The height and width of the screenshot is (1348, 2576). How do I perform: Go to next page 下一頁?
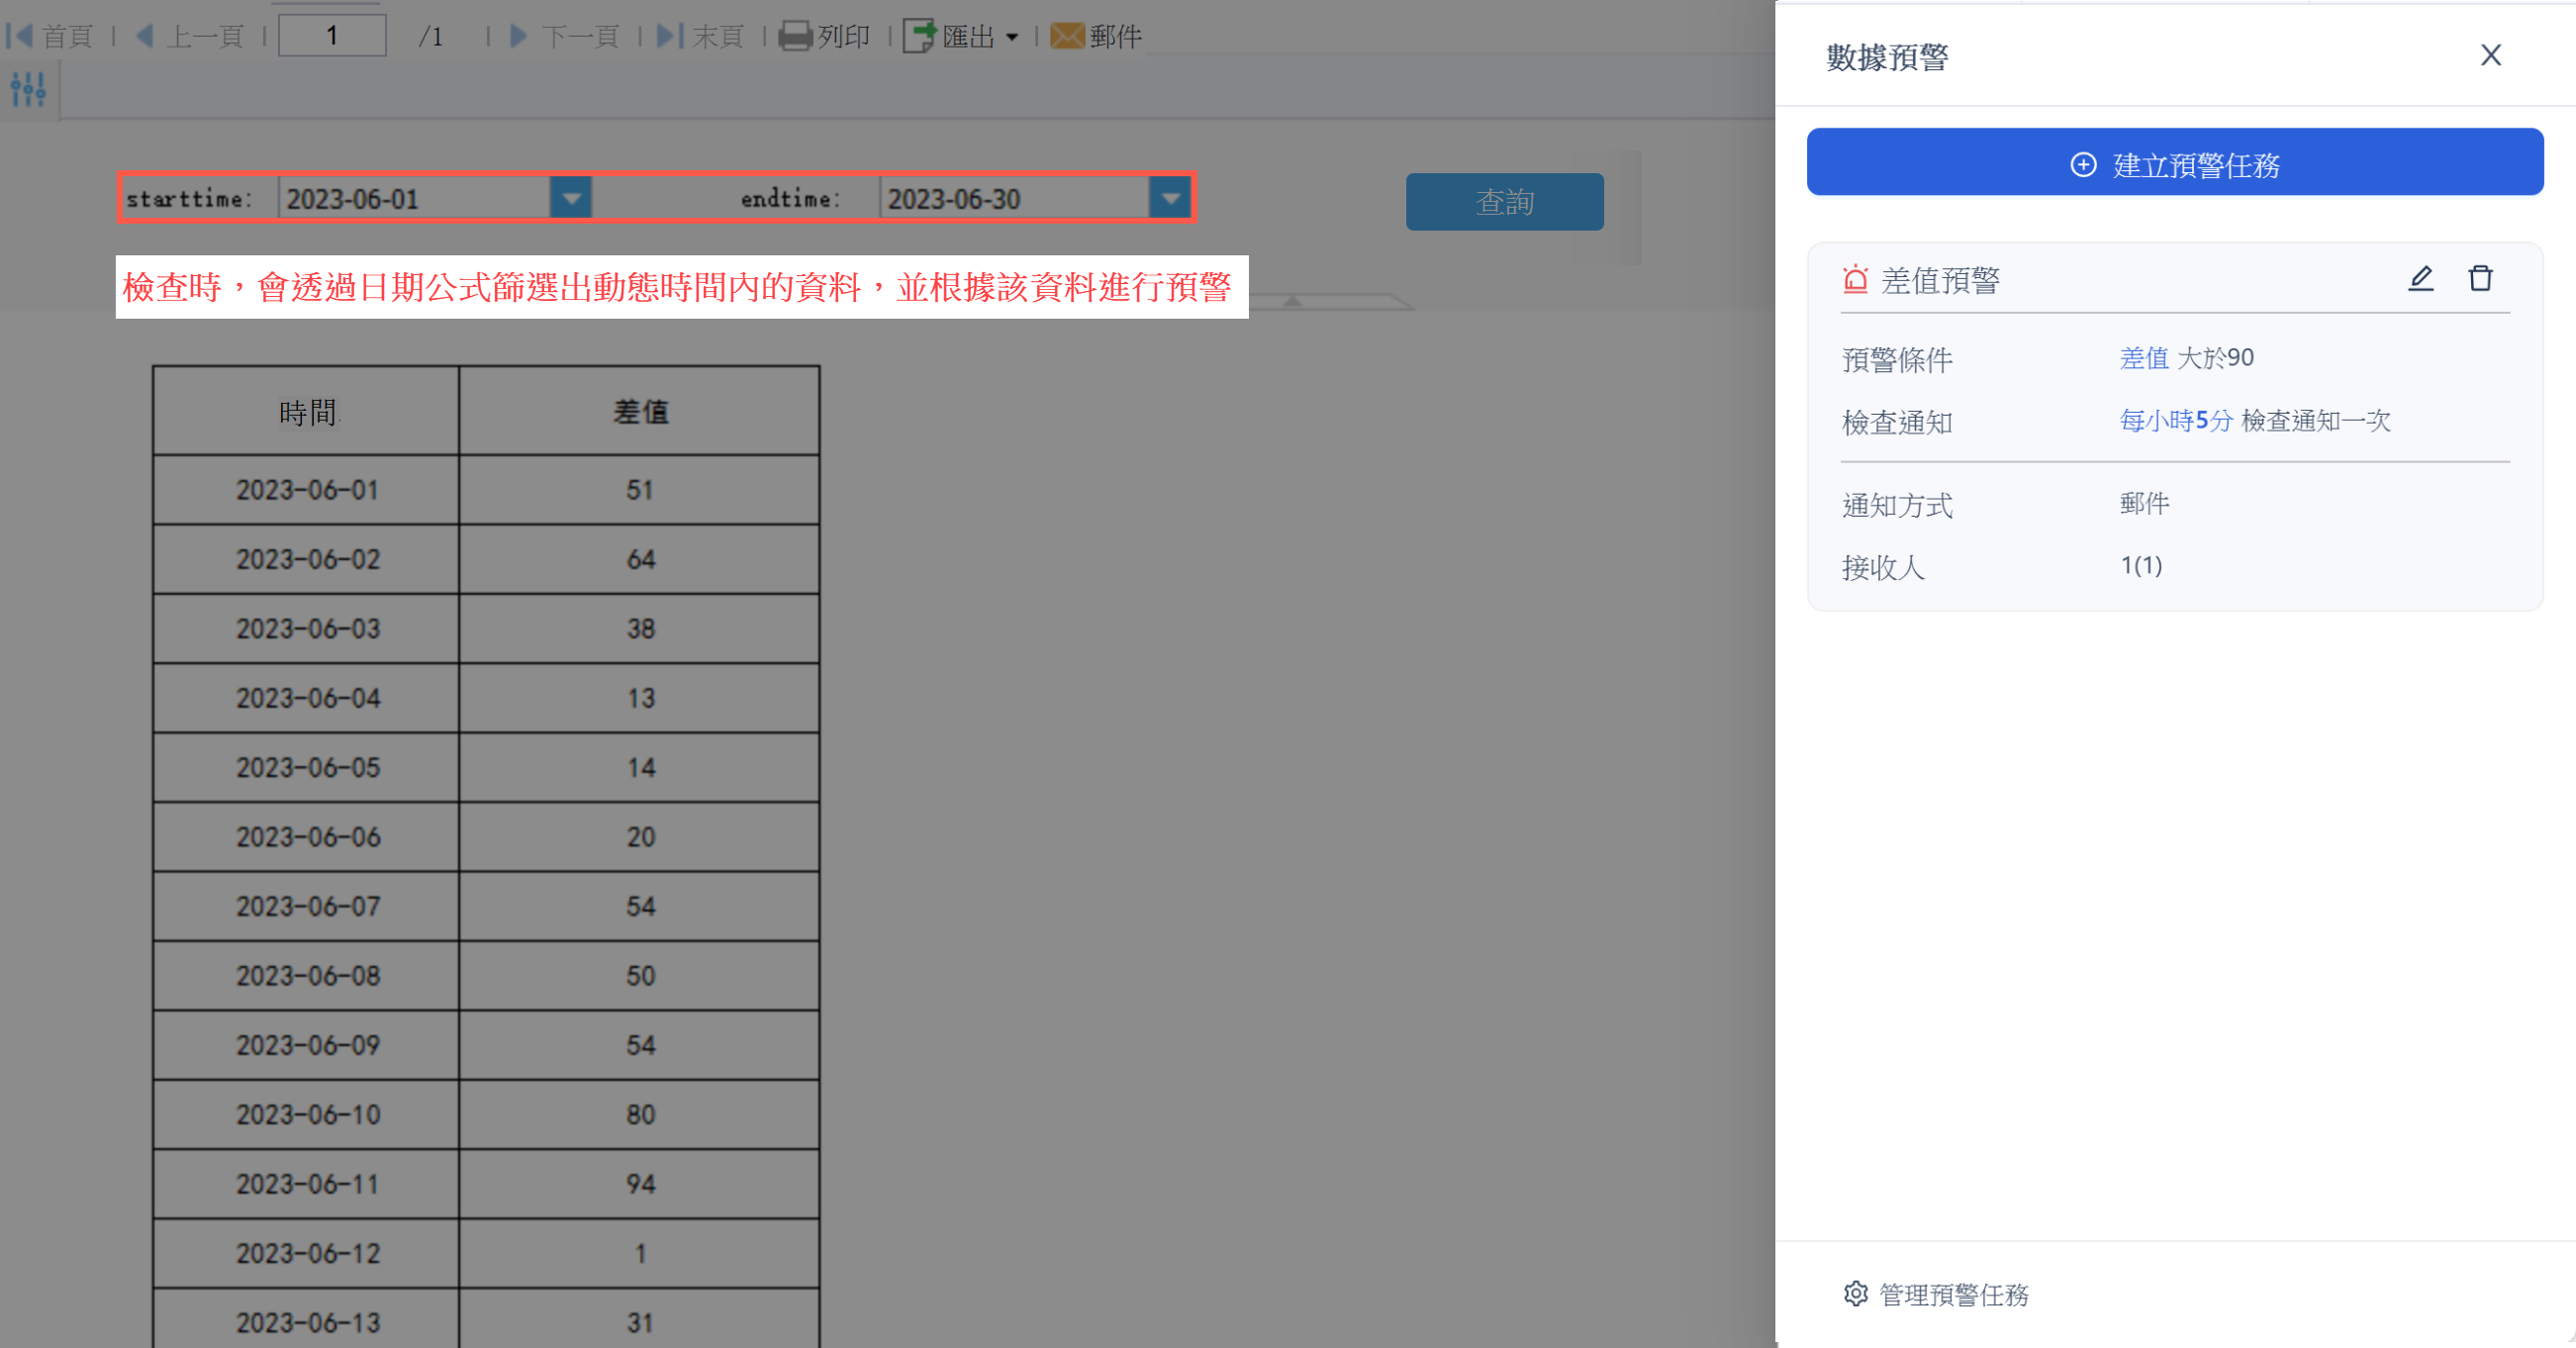(565, 36)
